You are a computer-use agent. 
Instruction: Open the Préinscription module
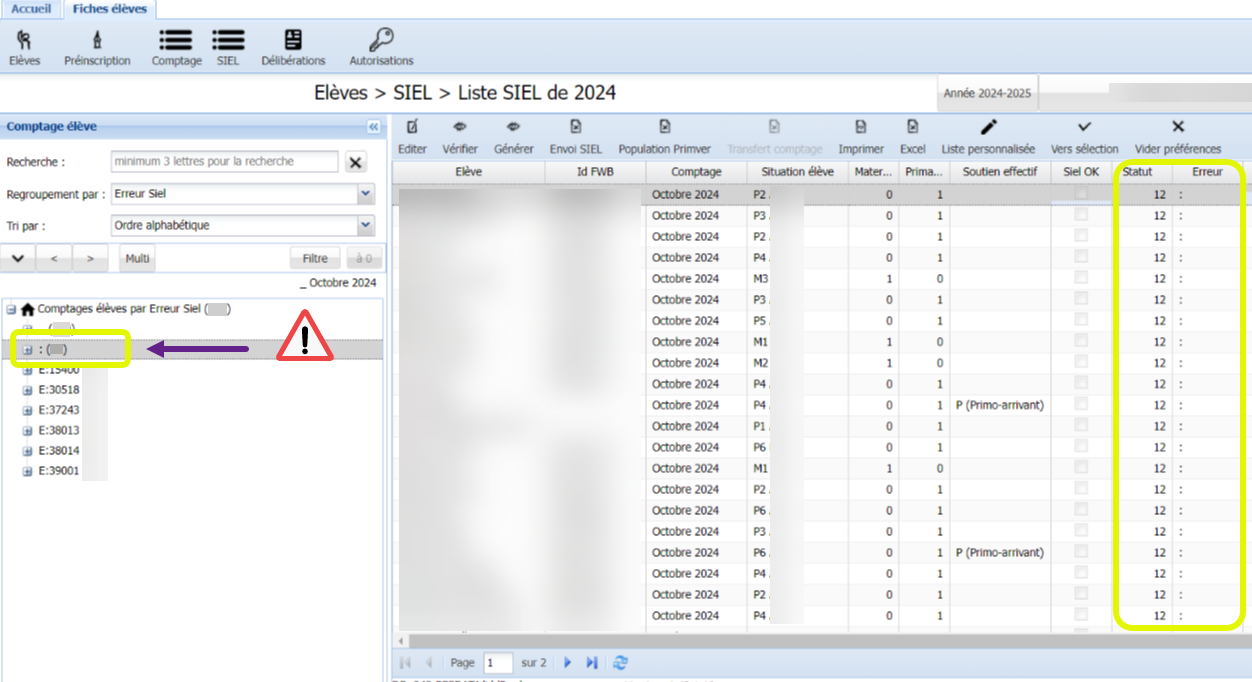pos(97,40)
